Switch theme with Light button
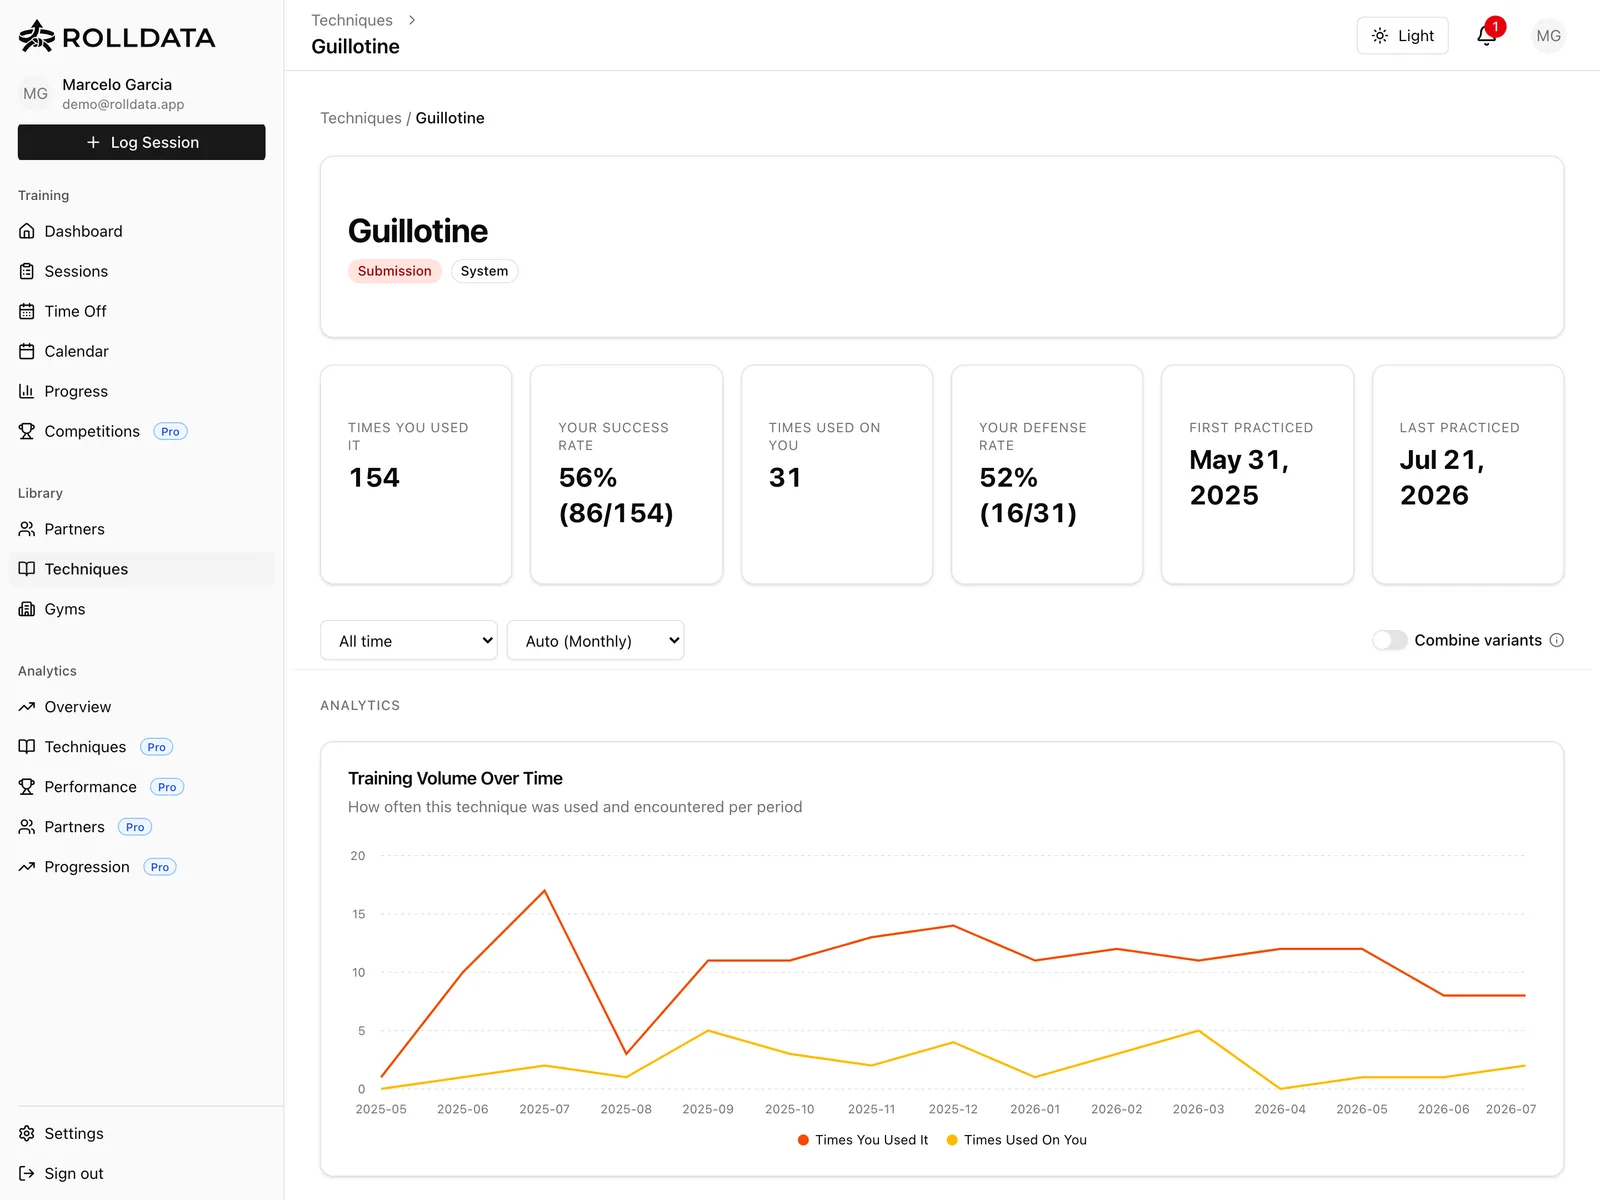This screenshot has width=1600, height=1200. pyautogui.click(x=1402, y=36)
